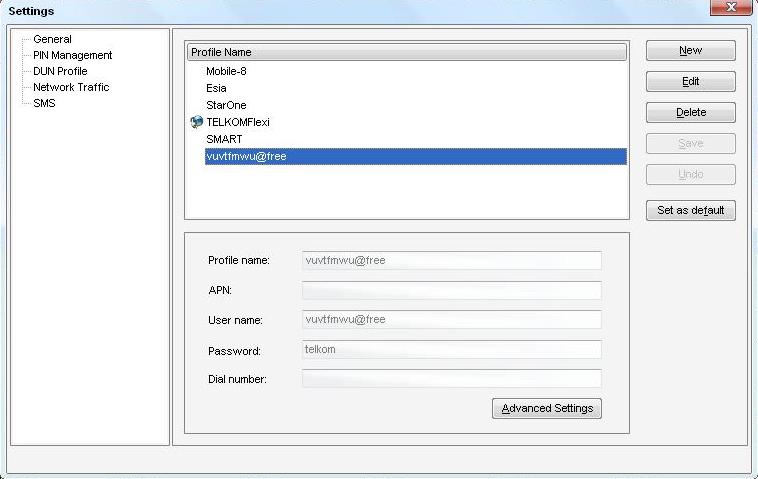Open Advanced Settings
758x479 pixels.
click(547, 408)
